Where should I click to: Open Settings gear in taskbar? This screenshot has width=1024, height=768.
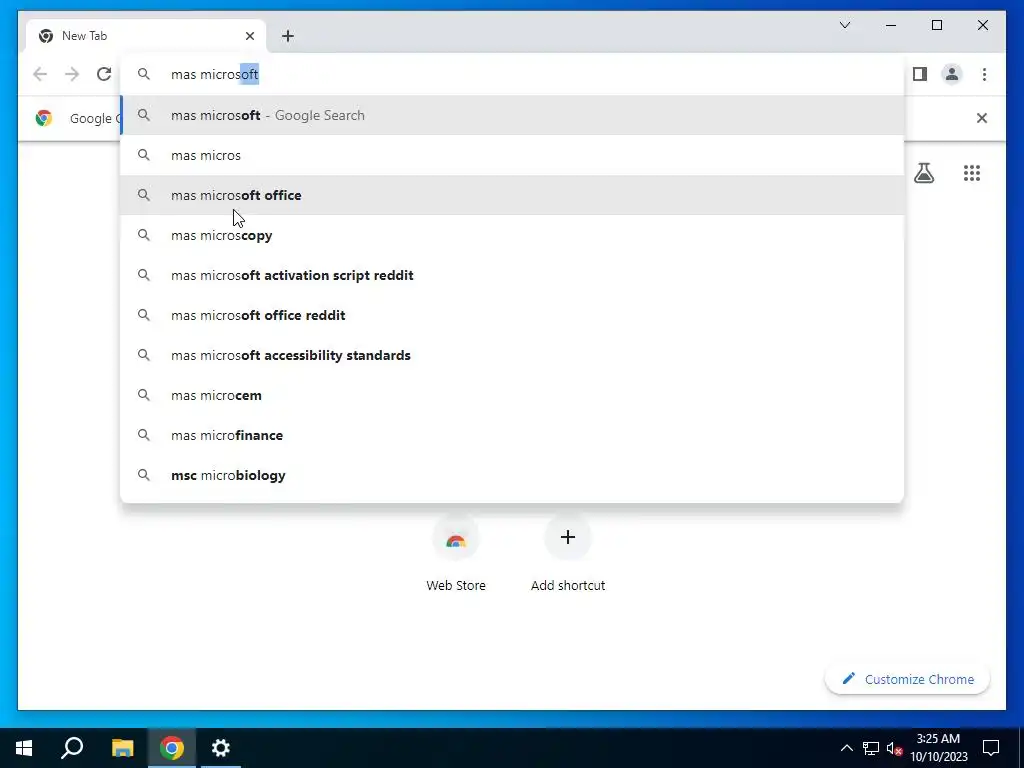pyautogui.click(x=221, y=748)
